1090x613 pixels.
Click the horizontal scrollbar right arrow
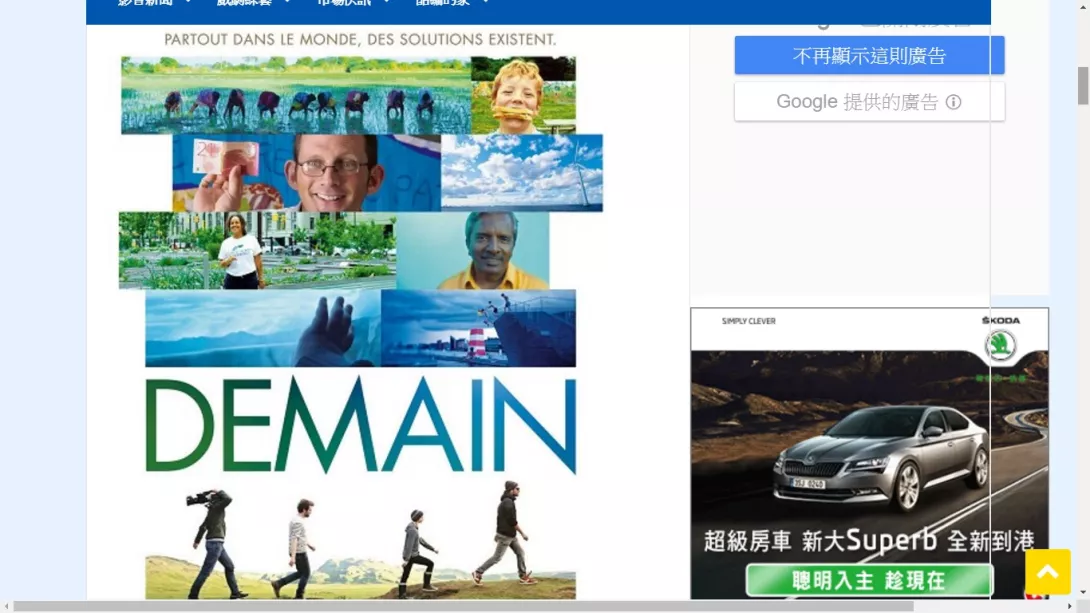(x=1070, y=607)
